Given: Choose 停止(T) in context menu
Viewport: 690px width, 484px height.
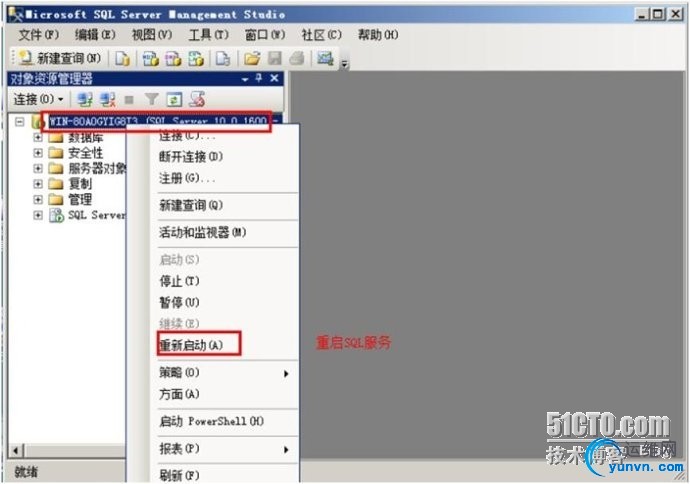Looking at the screenshot, I should (x=224, y=281).
